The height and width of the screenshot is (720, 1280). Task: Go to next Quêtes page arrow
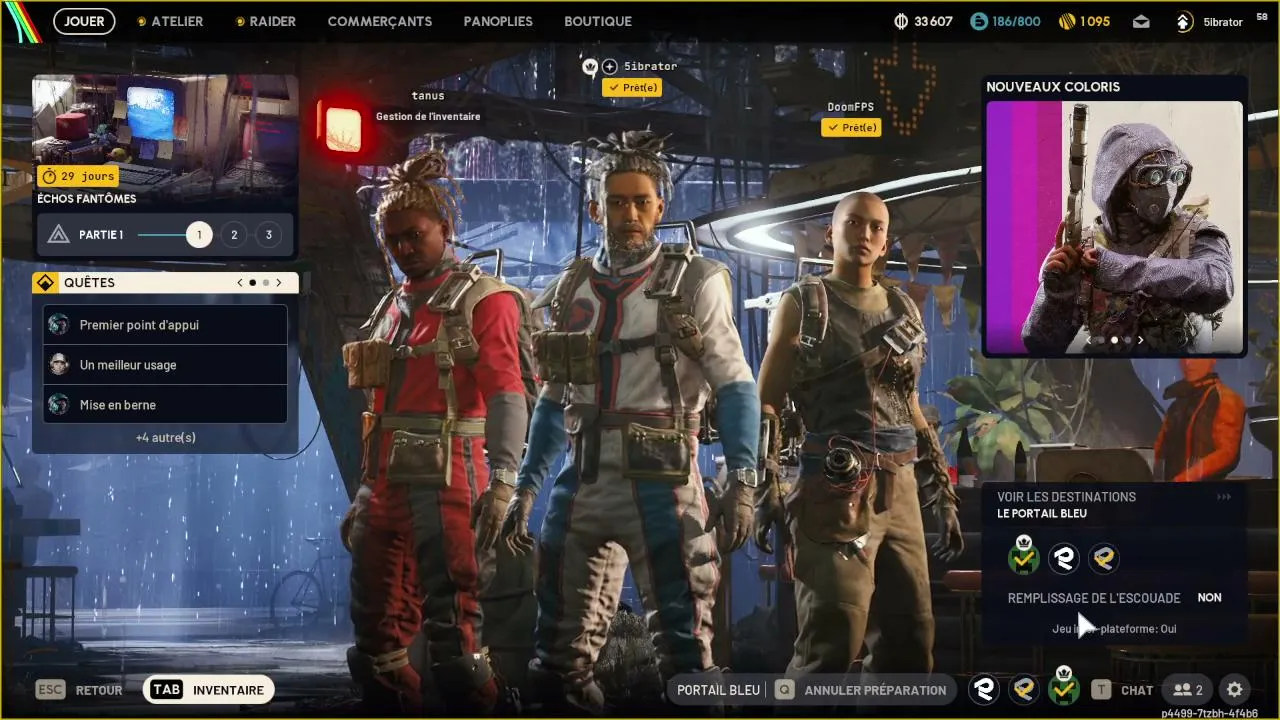coord(278,283)
